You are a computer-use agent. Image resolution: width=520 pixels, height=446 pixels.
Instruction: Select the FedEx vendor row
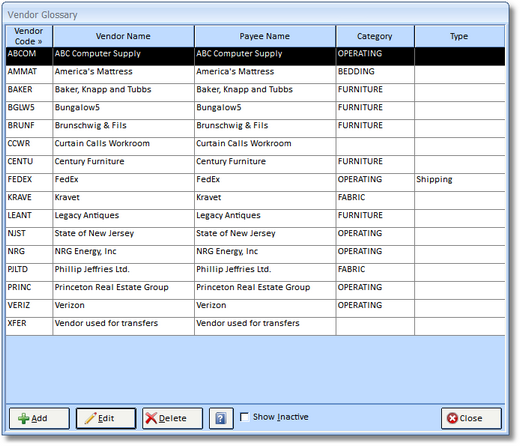coord(255,182)
